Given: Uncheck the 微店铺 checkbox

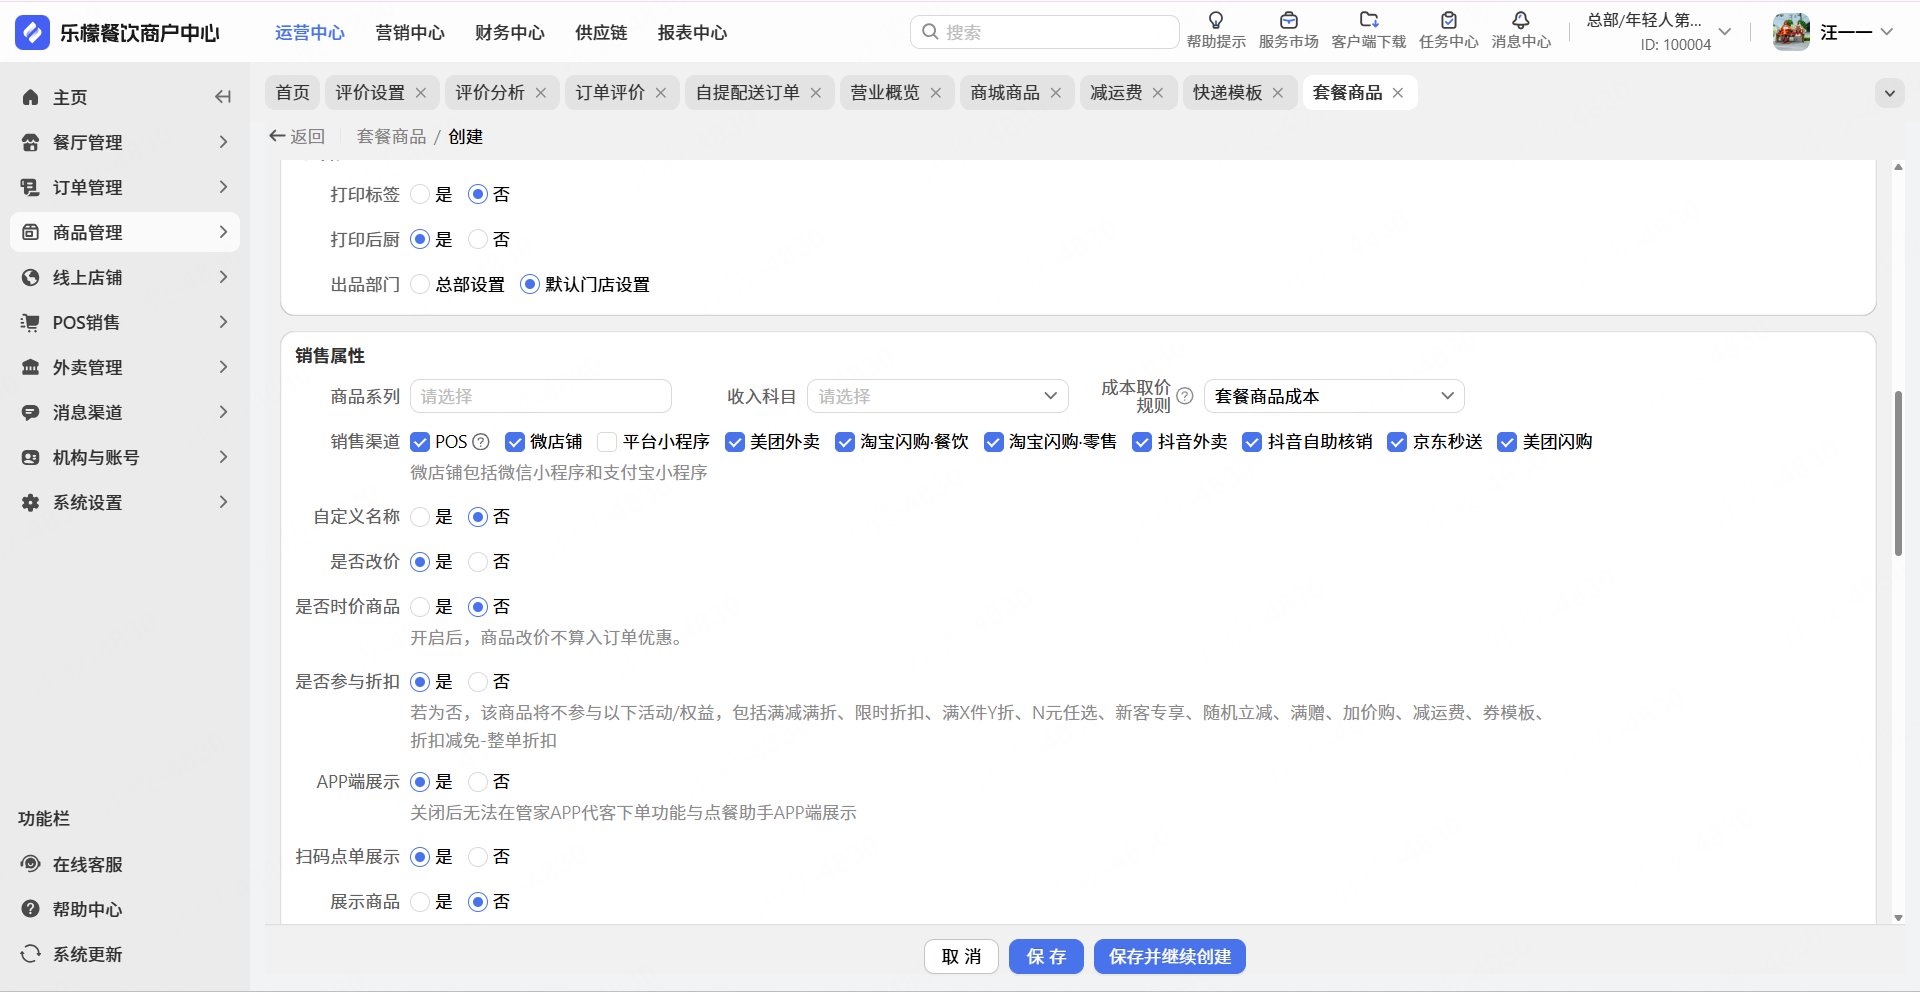Looking at the screenshot, I should (x=515, y=442).
